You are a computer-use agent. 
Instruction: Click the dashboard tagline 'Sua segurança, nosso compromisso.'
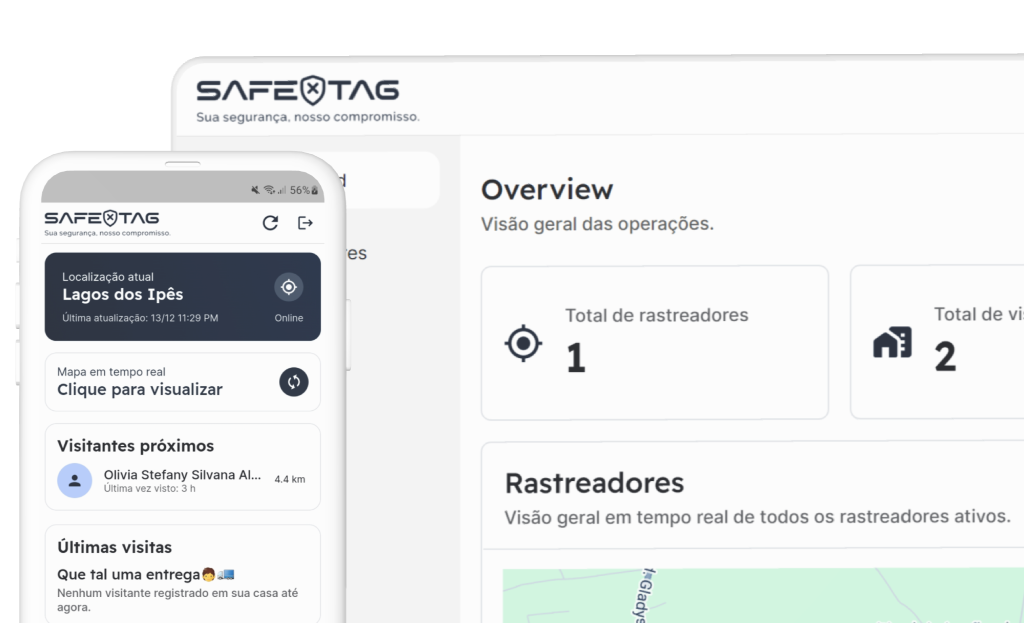point(308,117)
